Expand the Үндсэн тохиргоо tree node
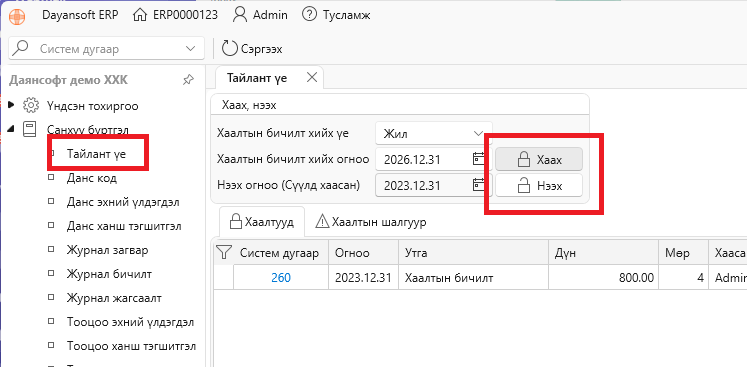 pyautogui.click(x=12, y=104)
